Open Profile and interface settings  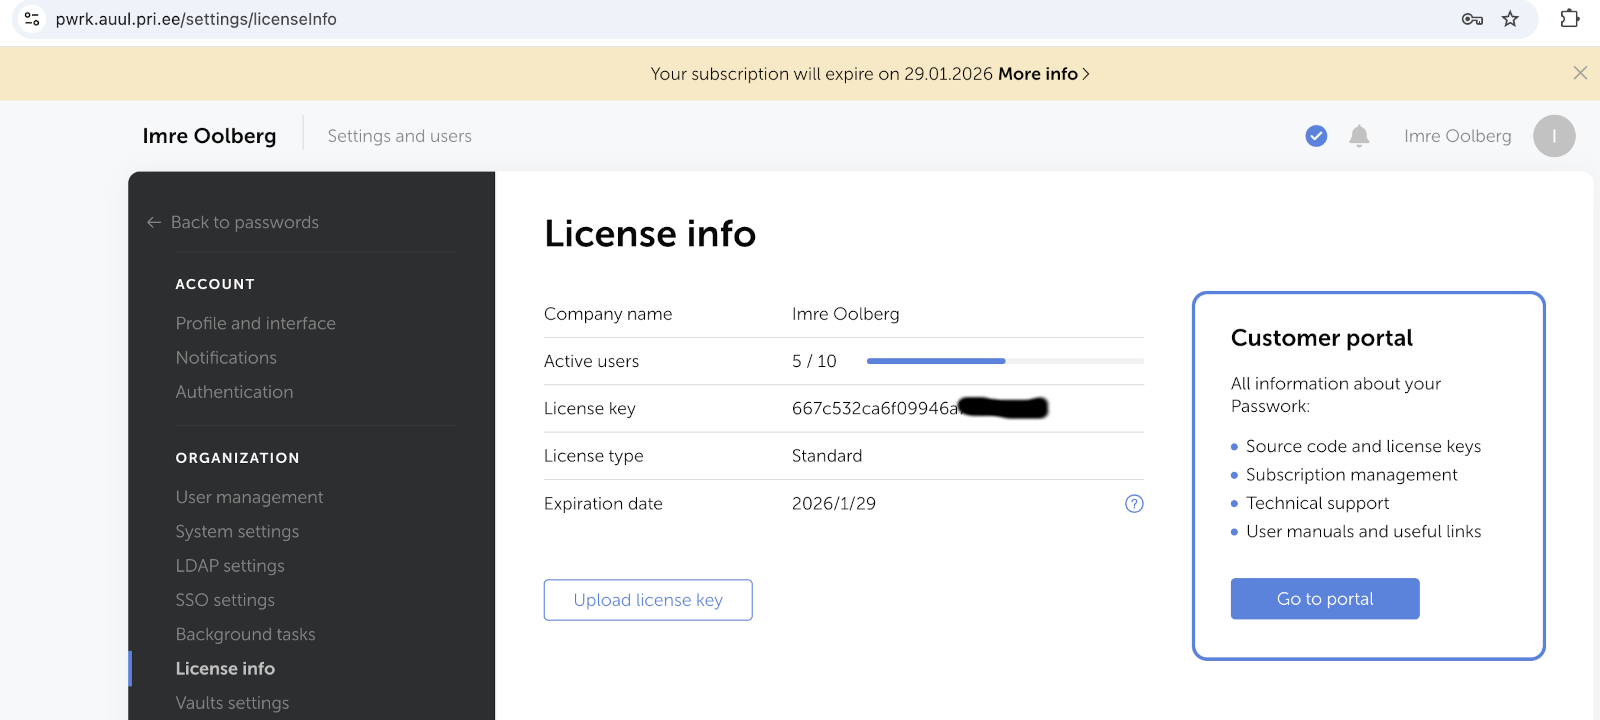[256, 323]
